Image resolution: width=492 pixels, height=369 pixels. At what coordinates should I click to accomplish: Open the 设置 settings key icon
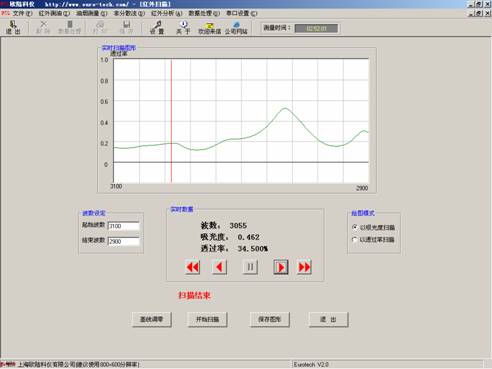point(157,27)
